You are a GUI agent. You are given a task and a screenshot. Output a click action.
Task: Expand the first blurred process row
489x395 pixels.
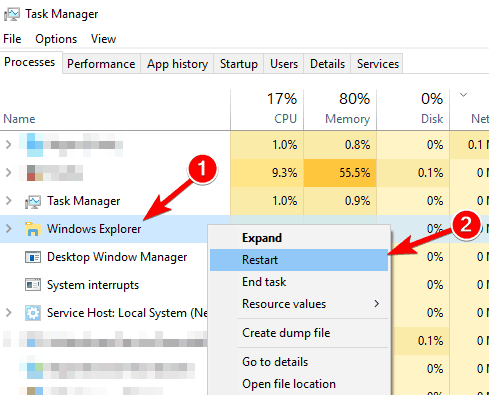point(9,145)
